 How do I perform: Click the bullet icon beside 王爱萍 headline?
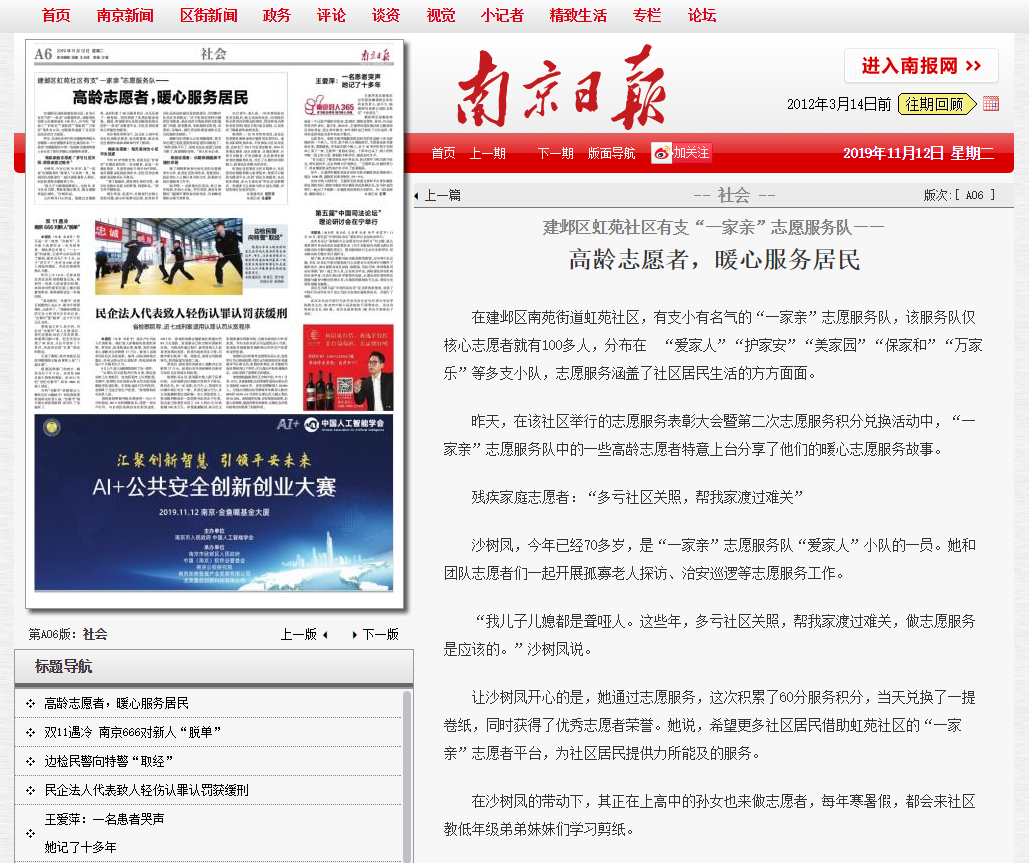click(x=30, y=833)
